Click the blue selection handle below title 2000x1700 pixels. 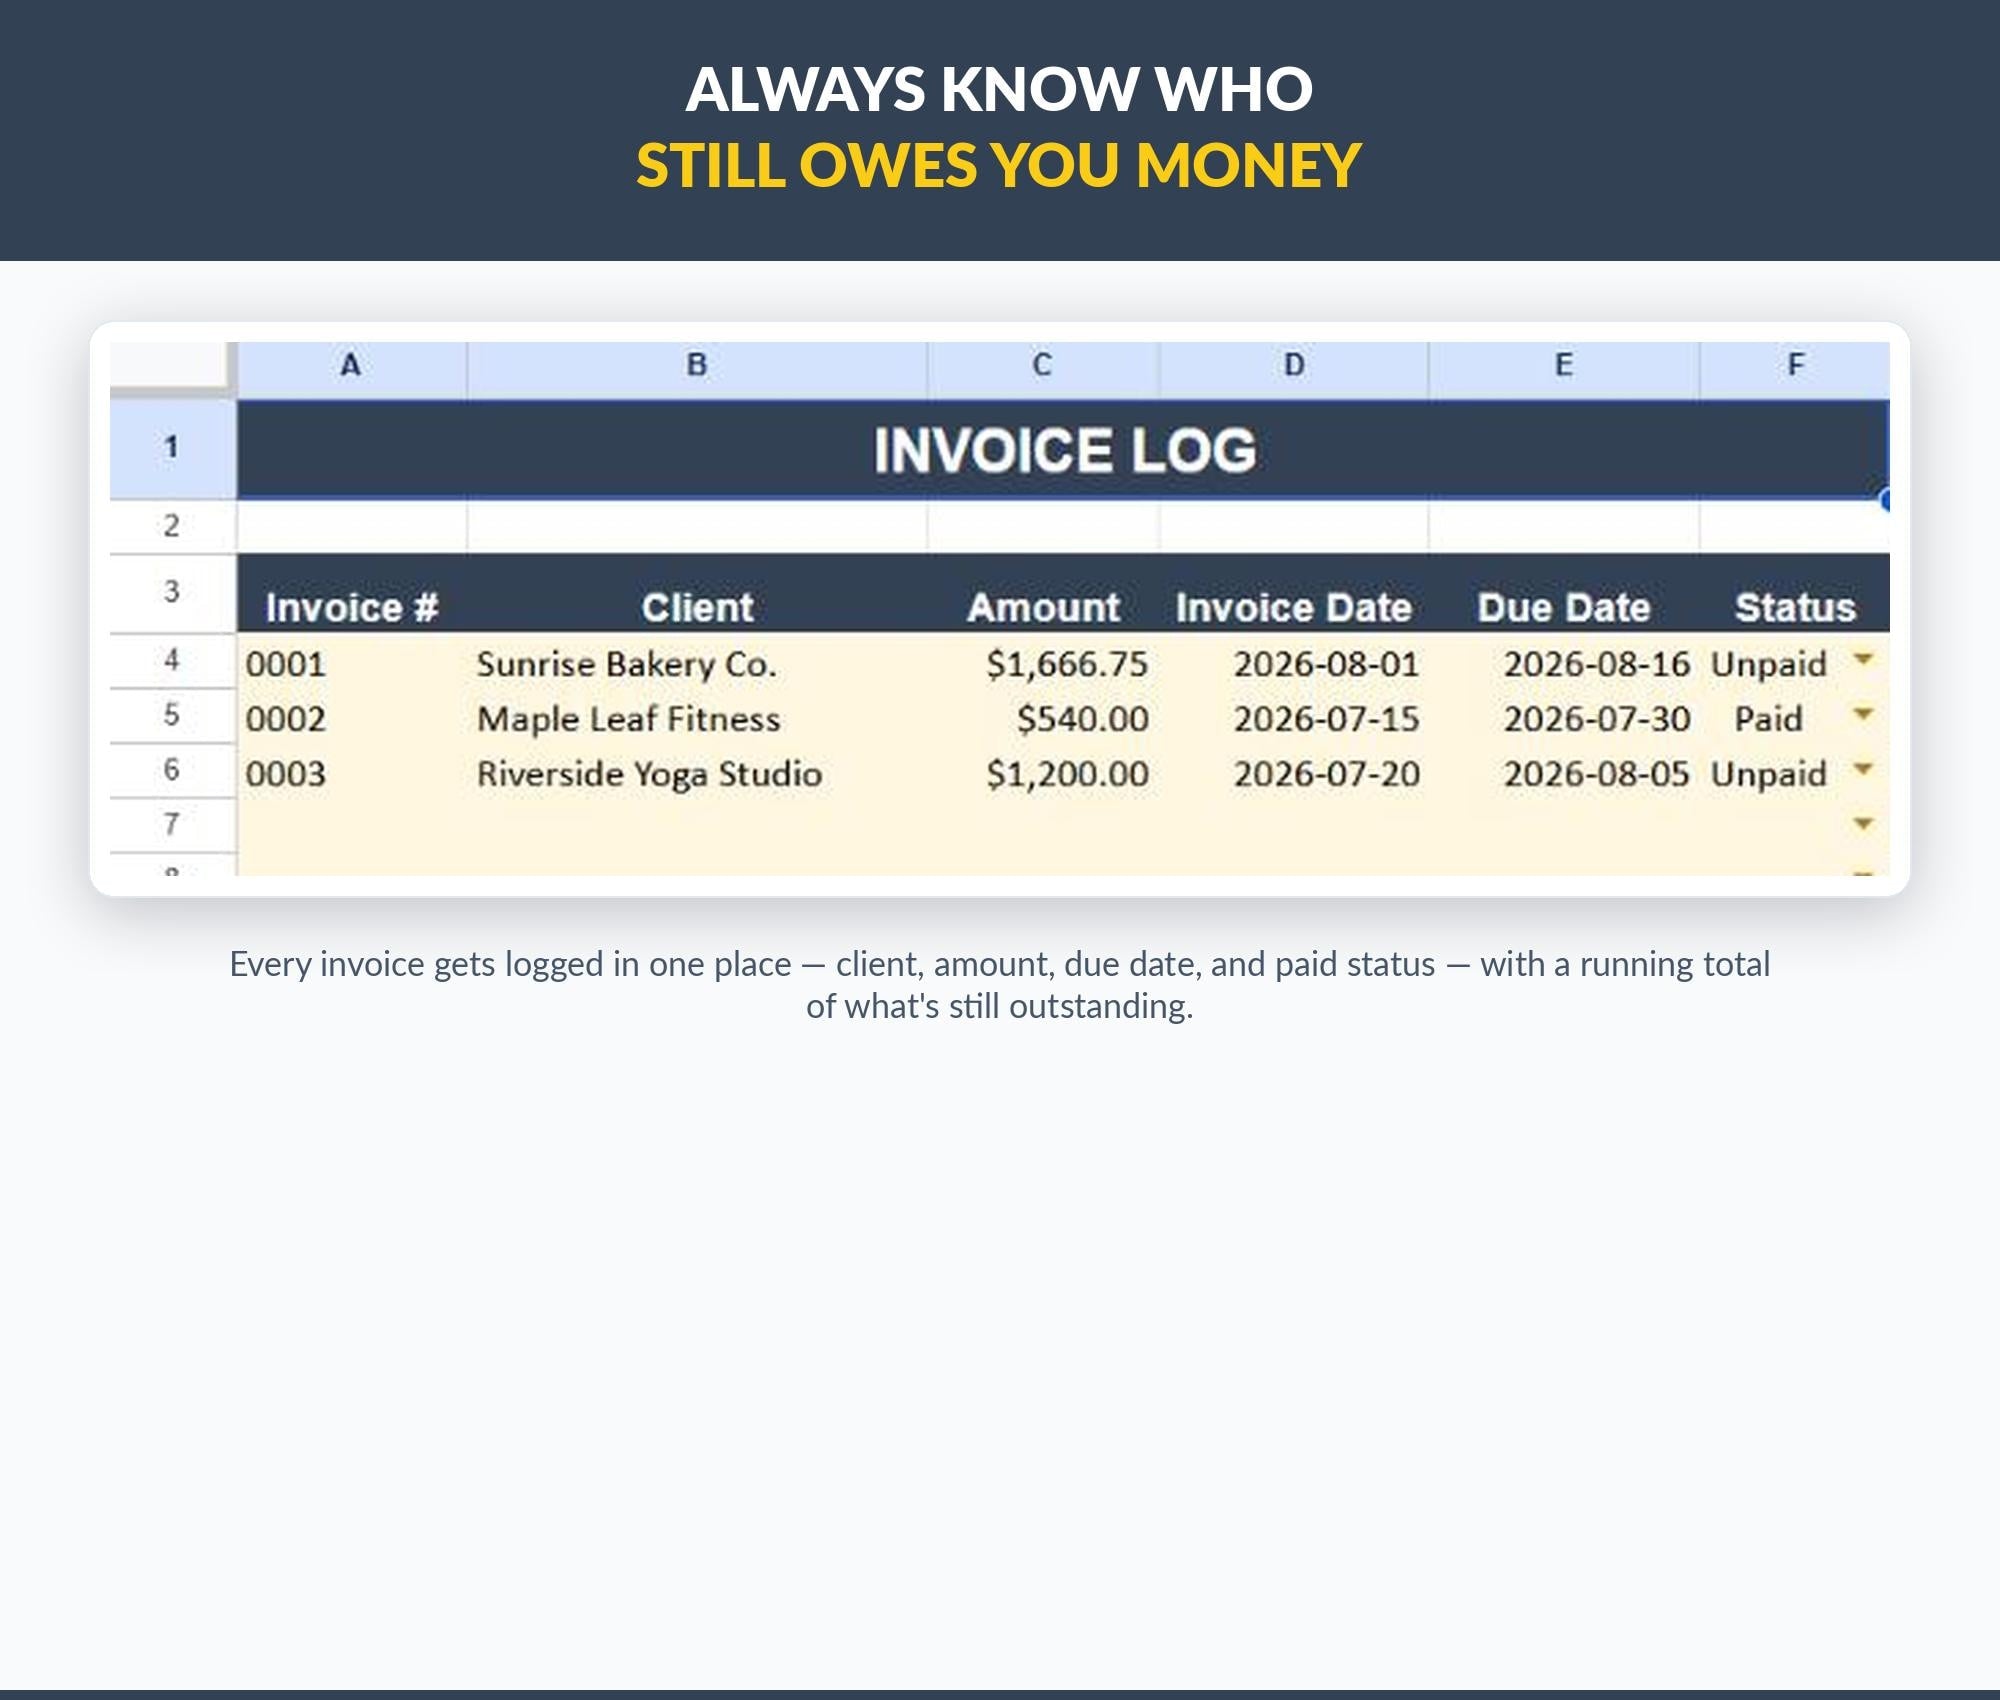pos(1885,500)
